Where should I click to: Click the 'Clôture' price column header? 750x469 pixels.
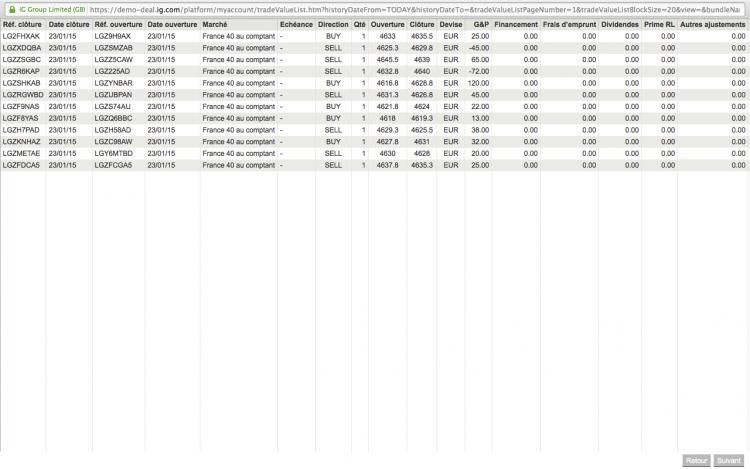point(421,24)
